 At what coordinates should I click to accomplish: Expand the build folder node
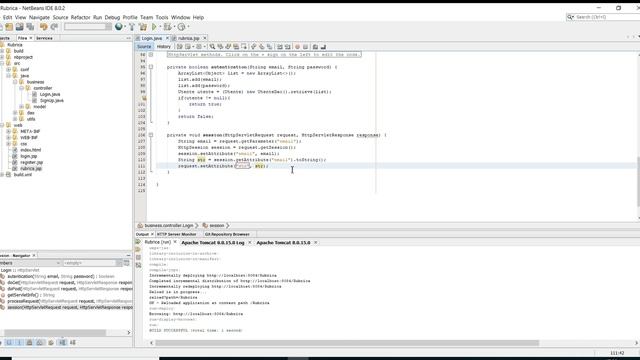[x=2, y=51]
